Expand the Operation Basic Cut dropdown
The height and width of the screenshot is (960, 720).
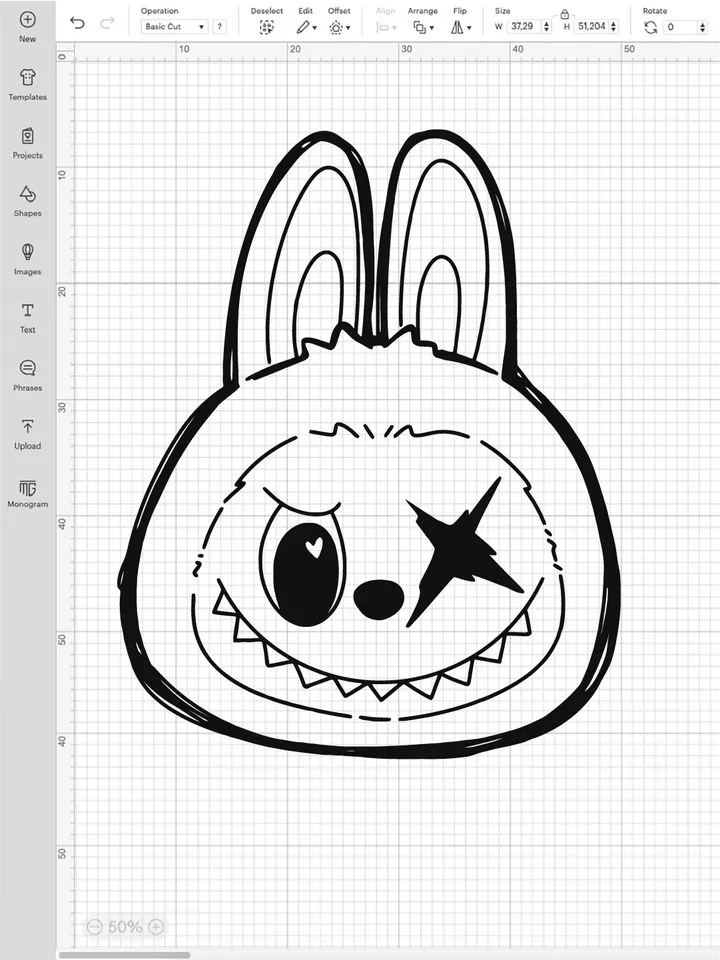point(174,27)
